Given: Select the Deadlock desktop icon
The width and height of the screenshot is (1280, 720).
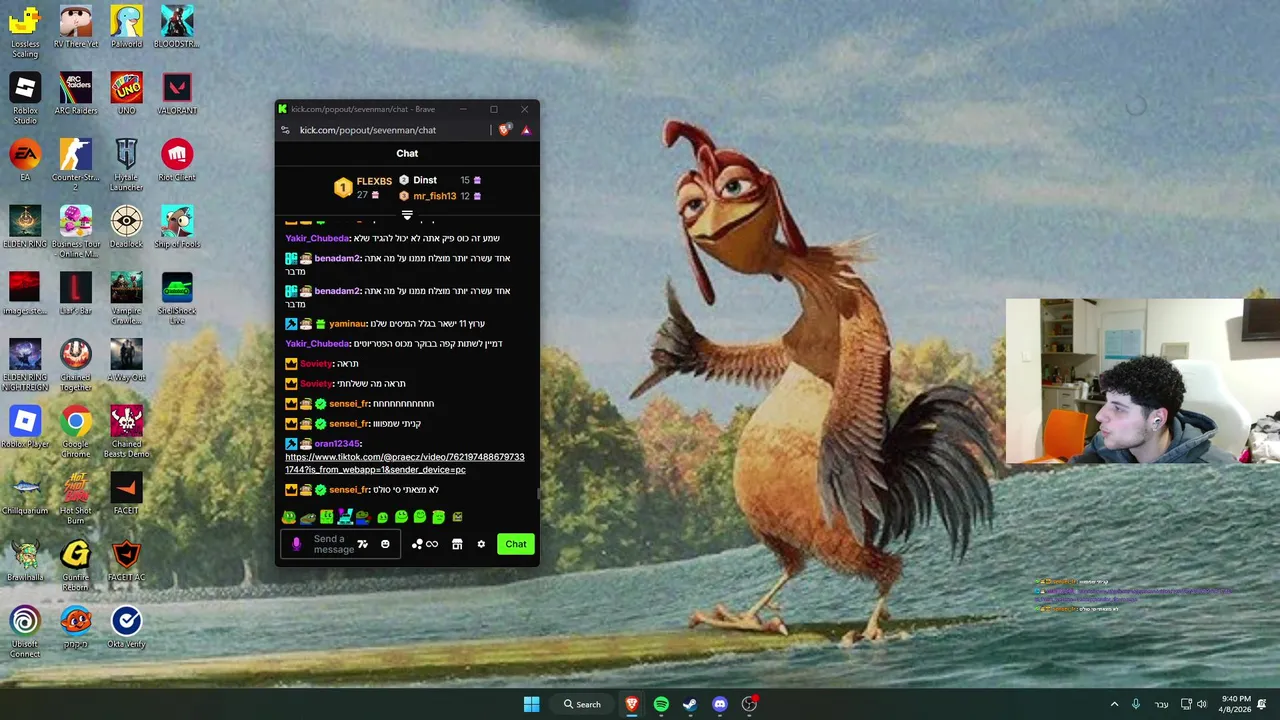Looking at the screenshot, I should (126, 227).
